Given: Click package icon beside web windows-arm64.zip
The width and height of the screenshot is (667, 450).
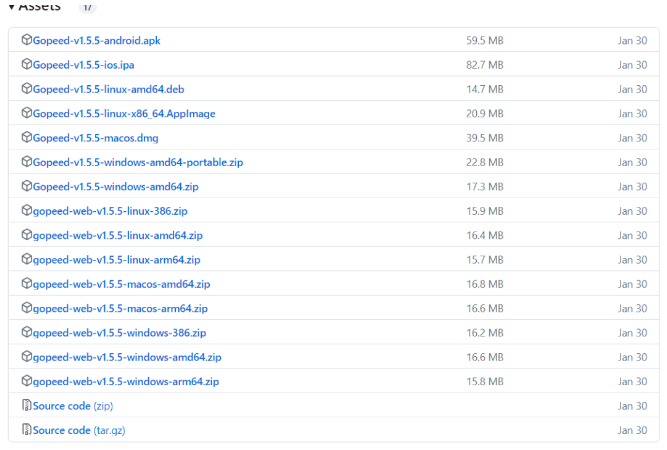Looking at the screenshot, I should [x=26, y=380].
